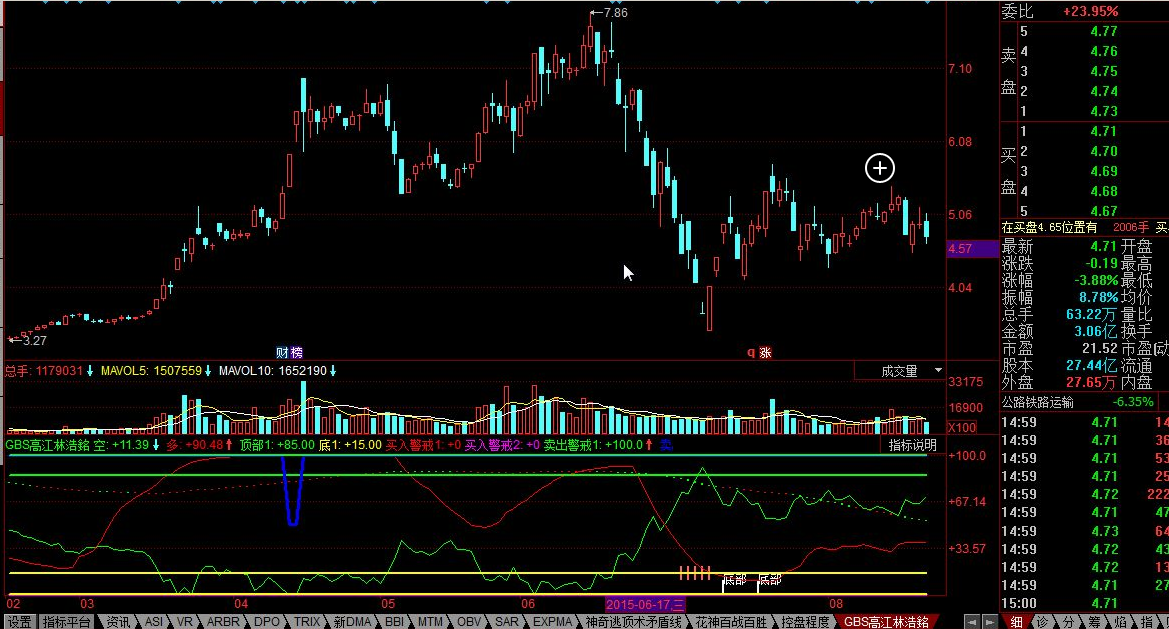
Task: Click the 财 marker on the chart
Action: point(283,353)
